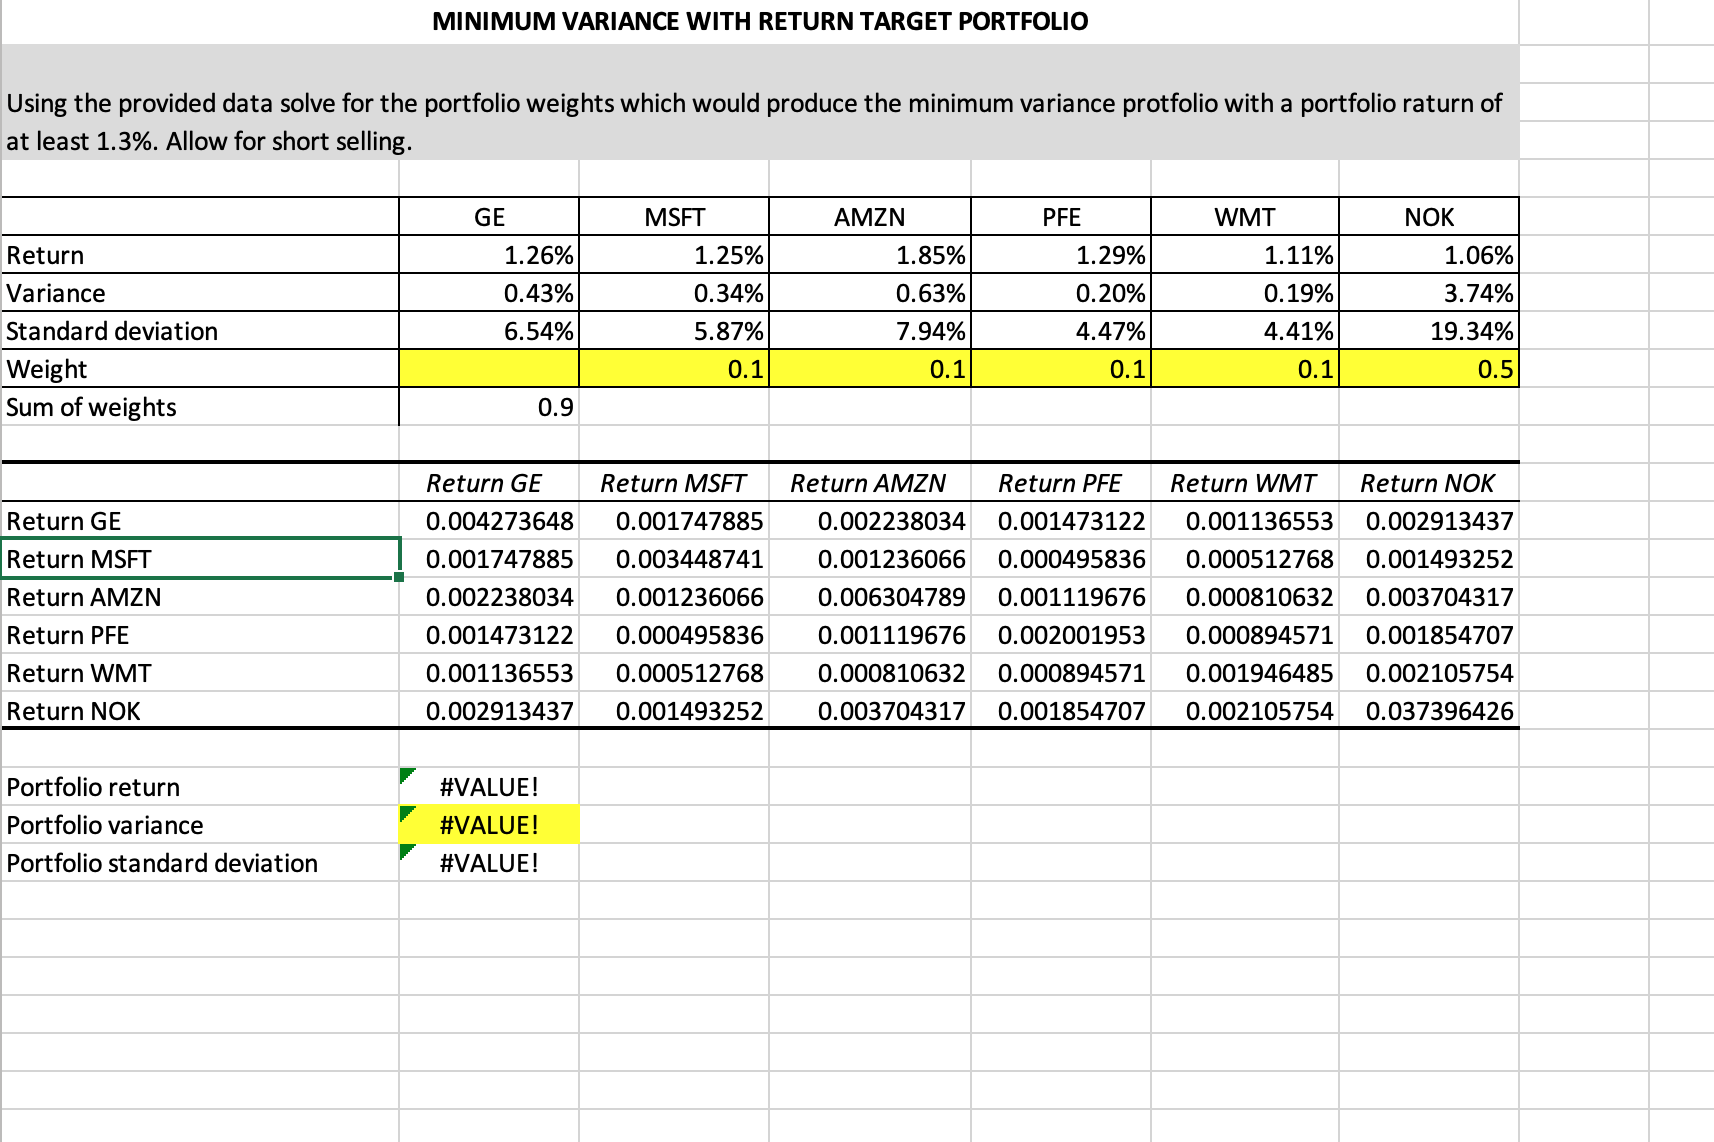Select covariance cell 0.006304789
Viewport: 1714px width, 1142px height.
870,597
